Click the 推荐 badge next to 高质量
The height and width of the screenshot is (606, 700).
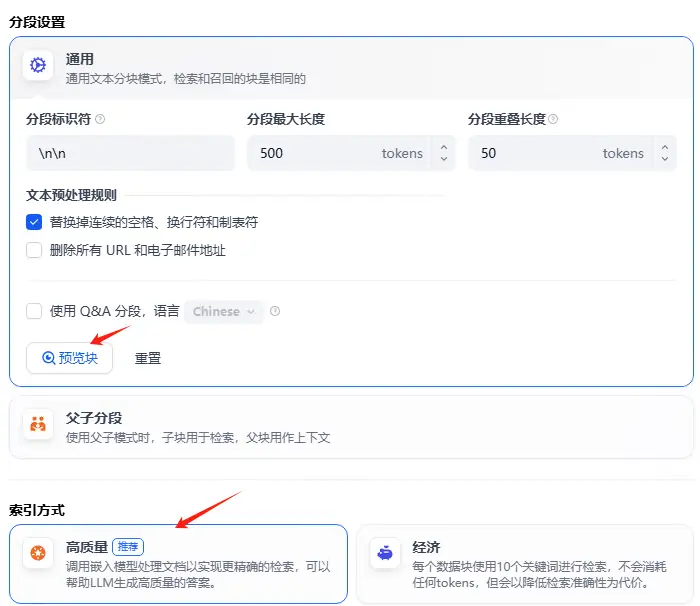pos(128,547)
